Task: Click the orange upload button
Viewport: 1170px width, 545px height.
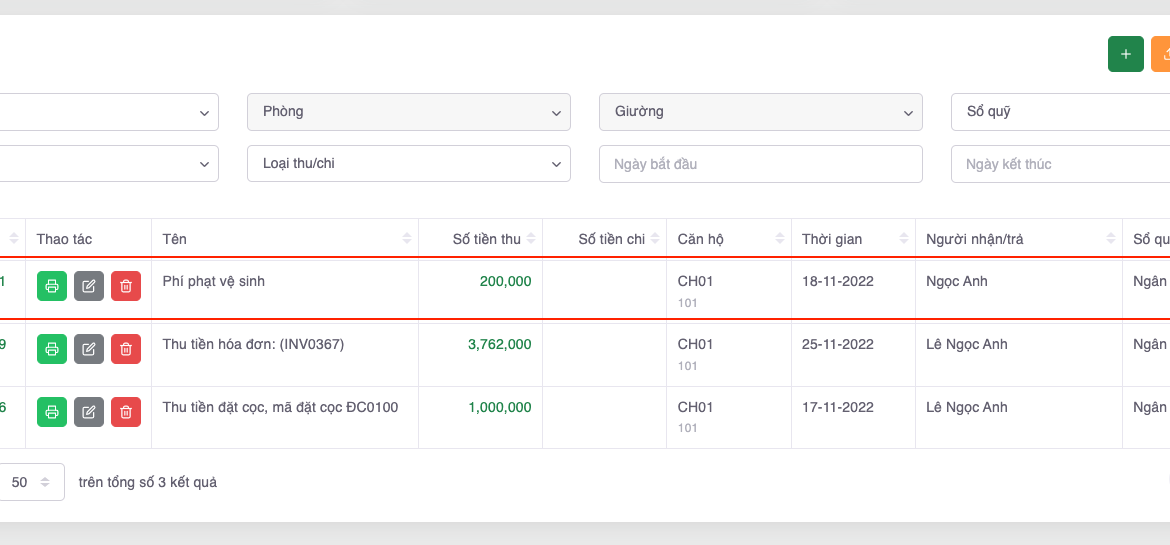Action: point(1162,54)
